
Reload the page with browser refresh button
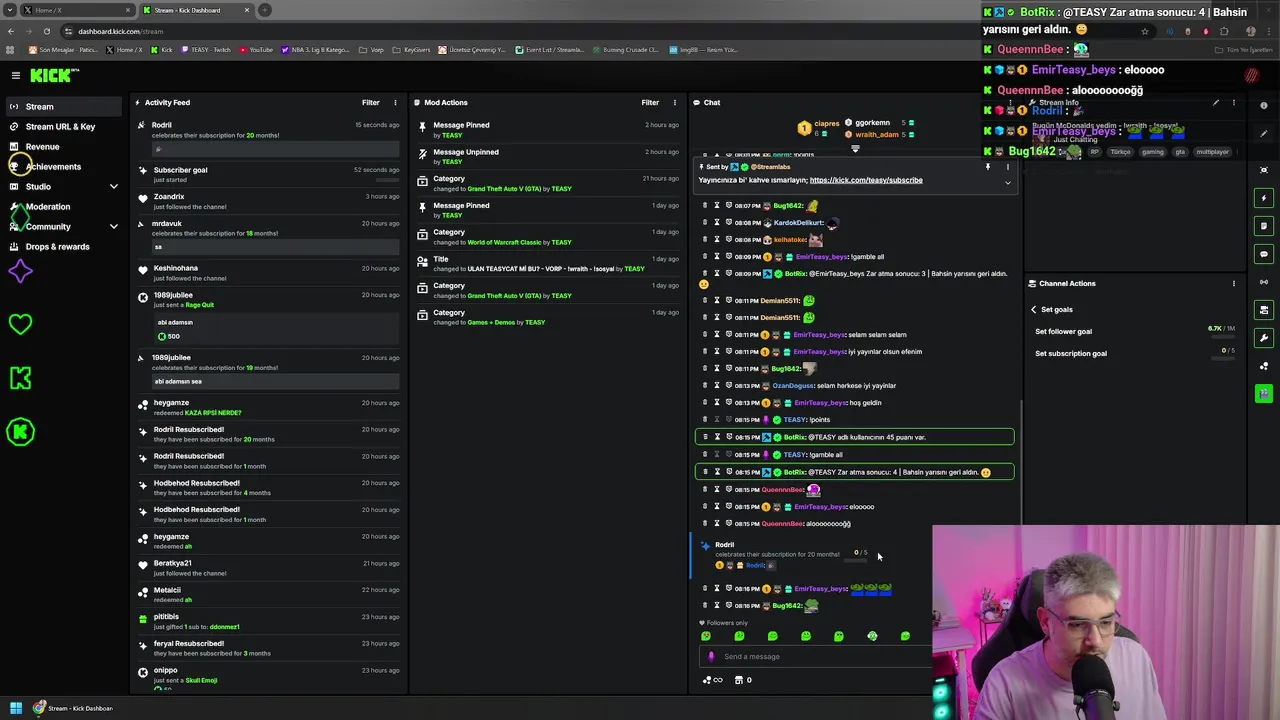pyautogui.click(x=46, y=31)
